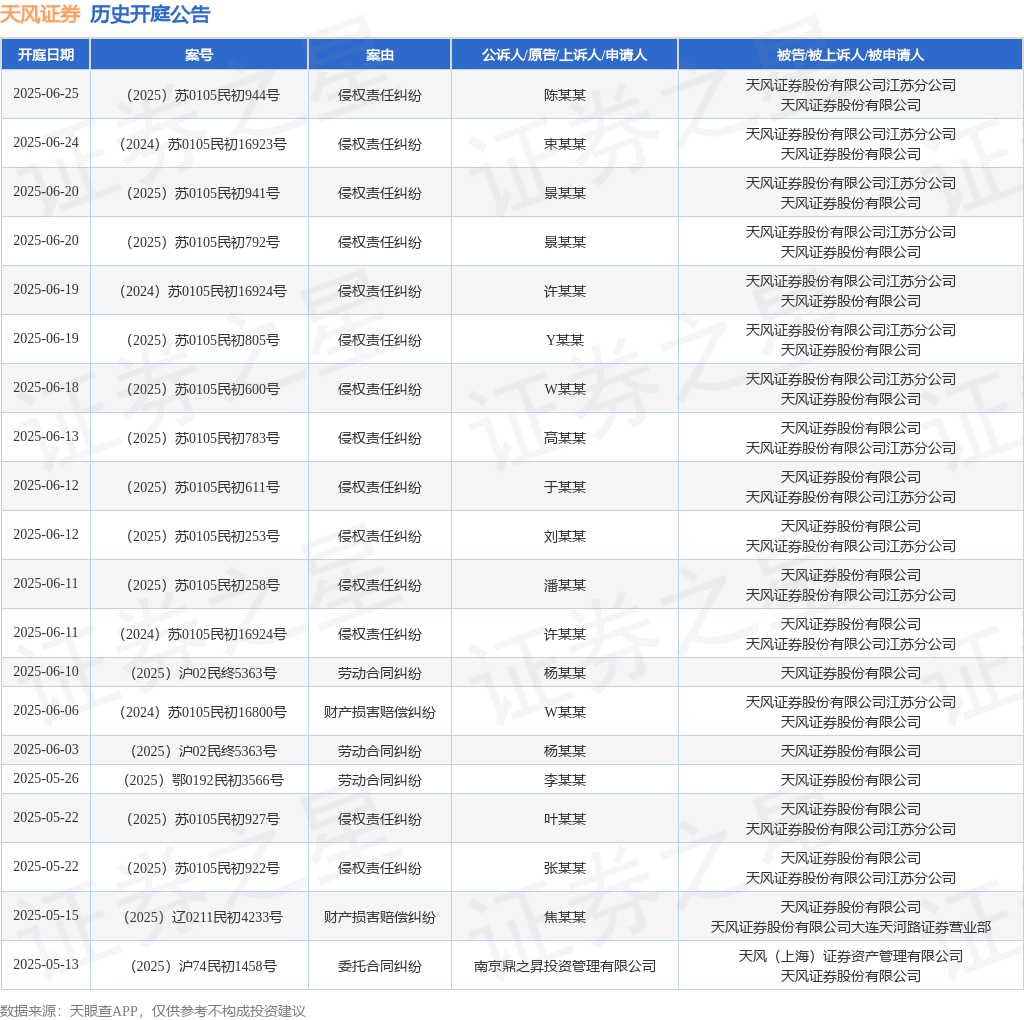Screen dimensions: 1024x1020
Task: Click plaintiff 叶某某
Action: pos(565,820)
